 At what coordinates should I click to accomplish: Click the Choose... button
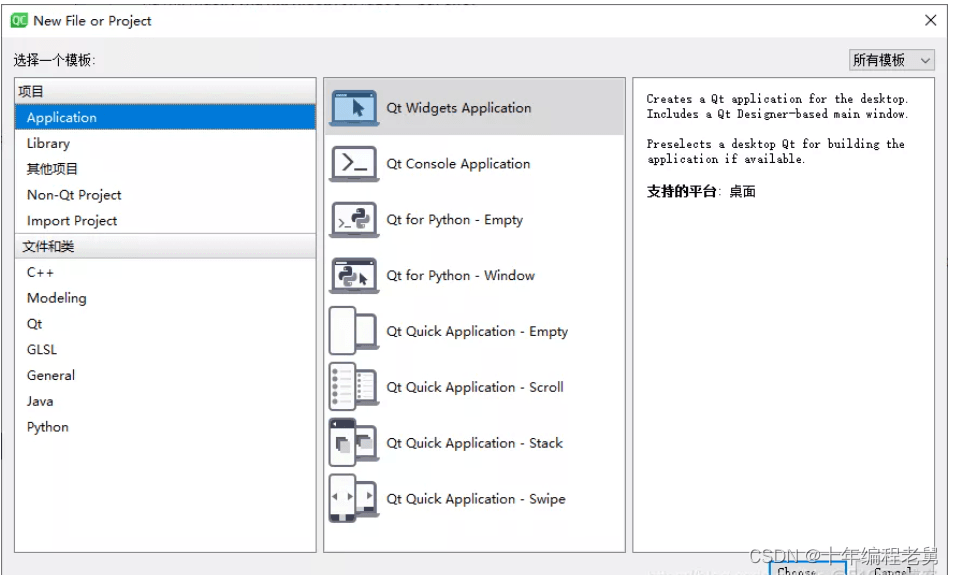click(807, 569)
